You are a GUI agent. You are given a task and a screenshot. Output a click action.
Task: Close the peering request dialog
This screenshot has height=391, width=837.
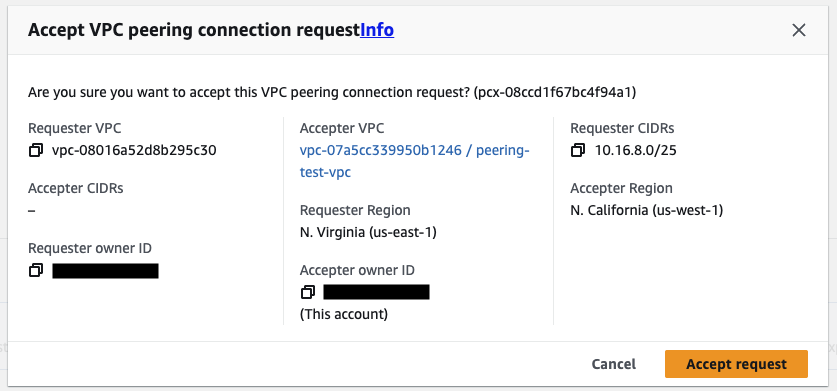coord(799,30)
